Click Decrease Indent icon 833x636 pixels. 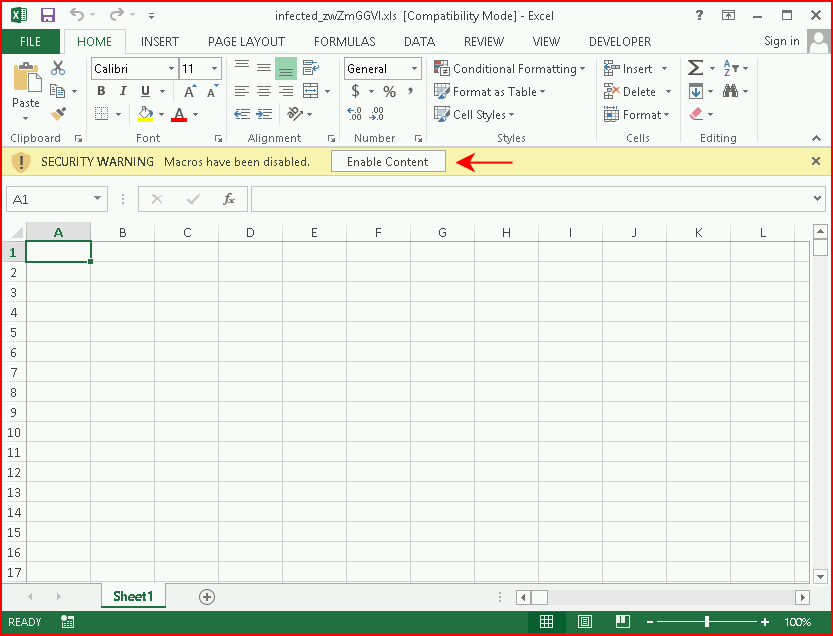coord(242,114)
